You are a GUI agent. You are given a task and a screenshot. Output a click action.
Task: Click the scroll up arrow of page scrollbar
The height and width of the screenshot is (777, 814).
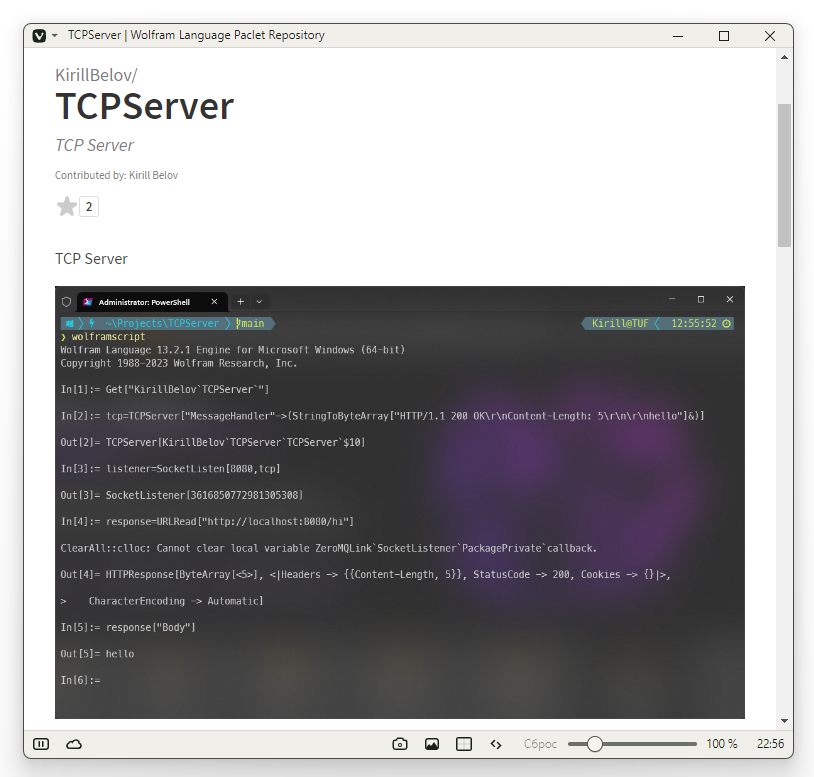click(784, 57)
